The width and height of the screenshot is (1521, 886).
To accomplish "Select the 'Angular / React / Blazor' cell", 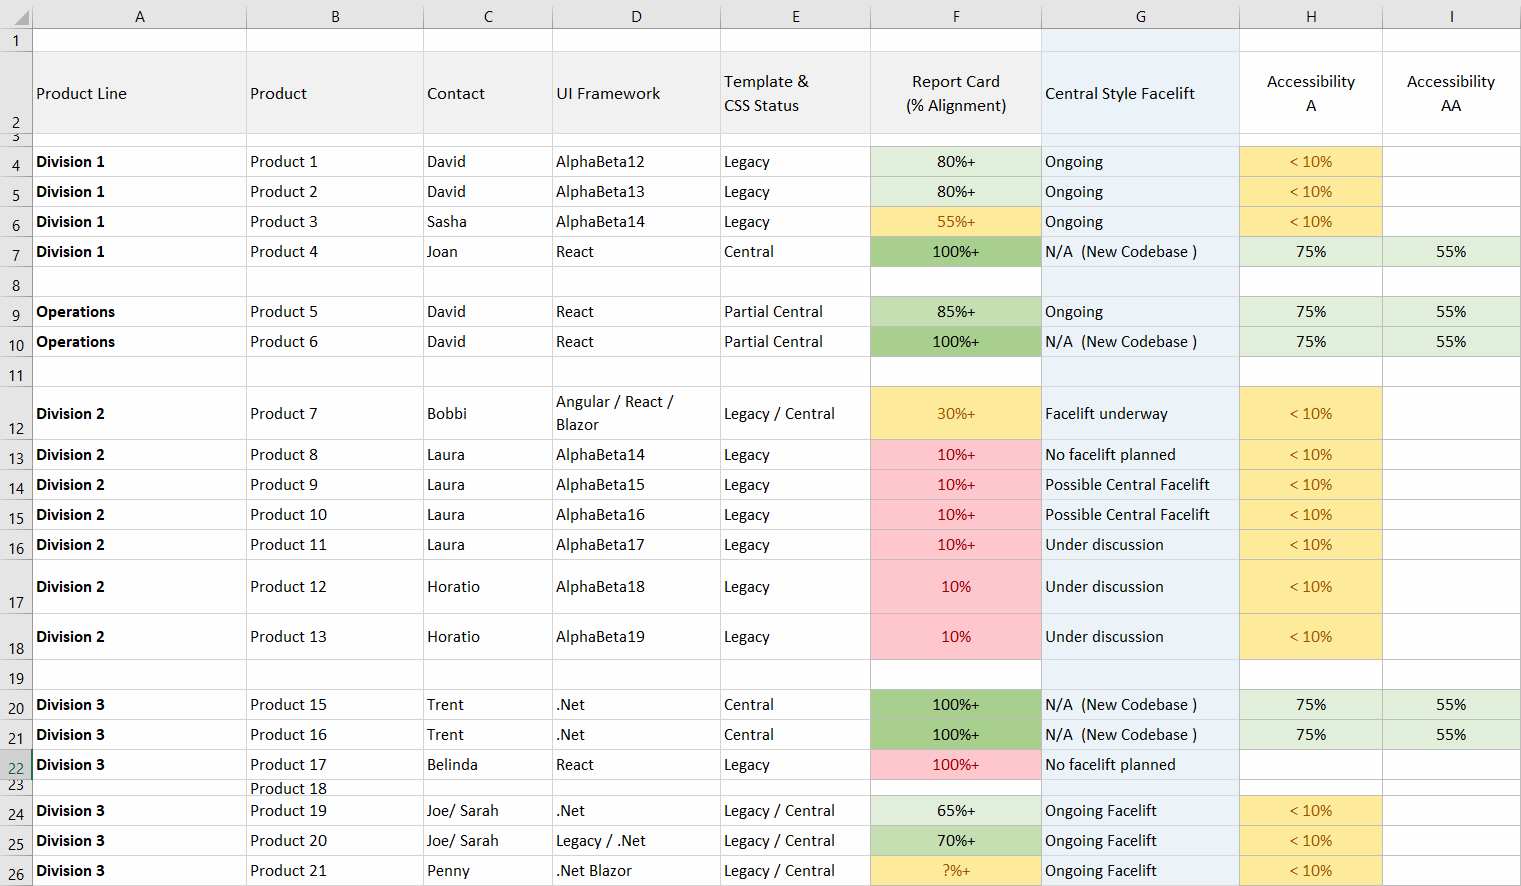I will click(x=636, y=413).
